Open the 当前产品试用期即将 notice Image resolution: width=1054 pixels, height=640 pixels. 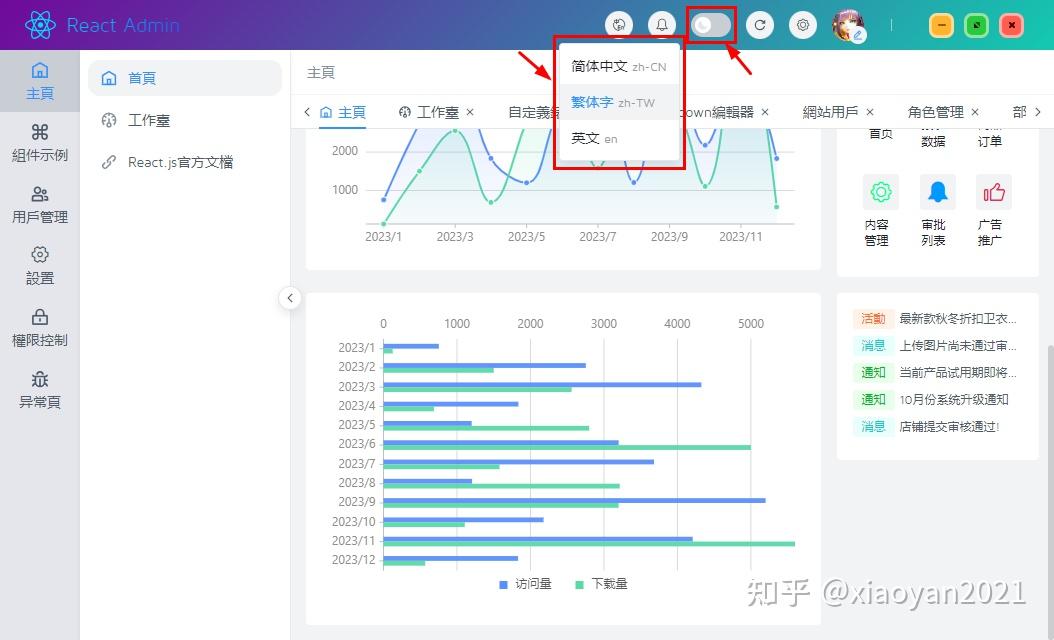pyautogui.click(x=958, y=372)
